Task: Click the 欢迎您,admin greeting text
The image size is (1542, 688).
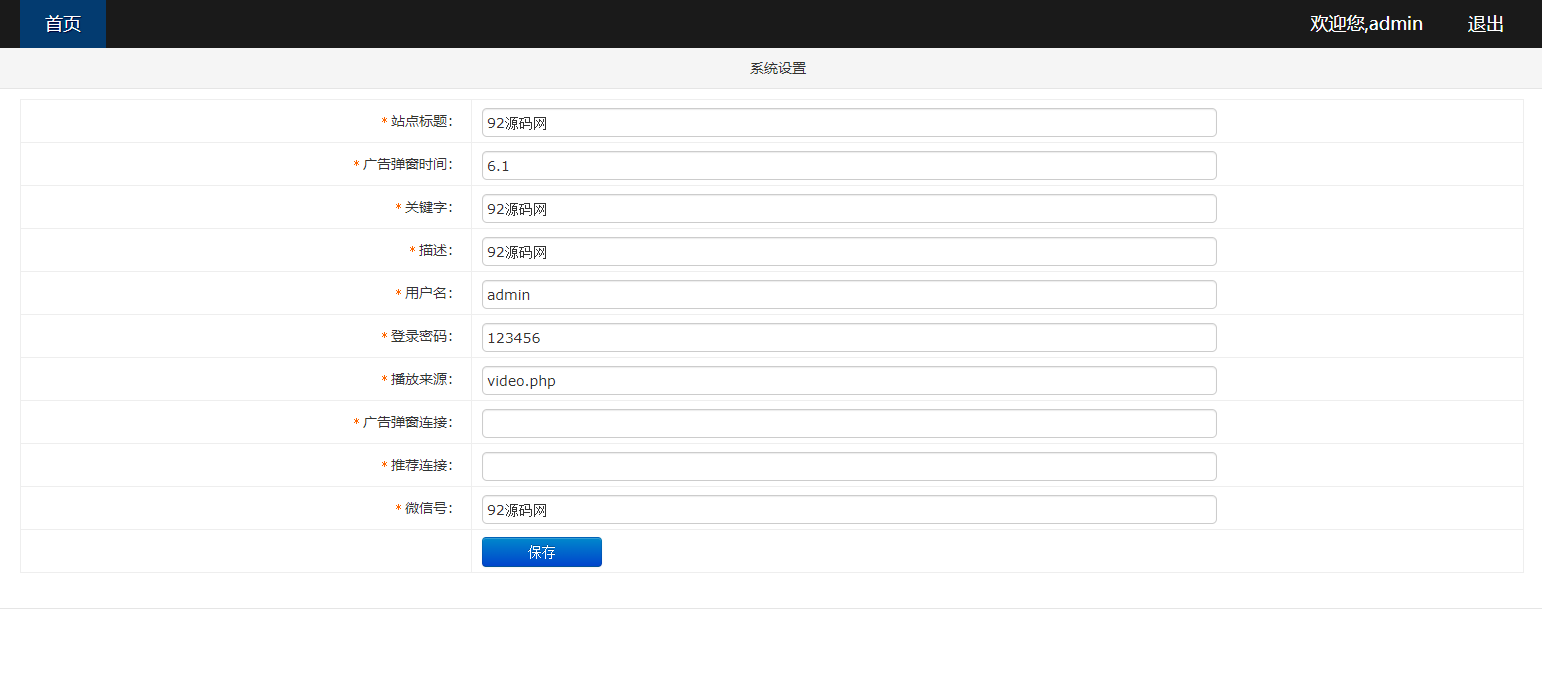Action: point(1366,24)
